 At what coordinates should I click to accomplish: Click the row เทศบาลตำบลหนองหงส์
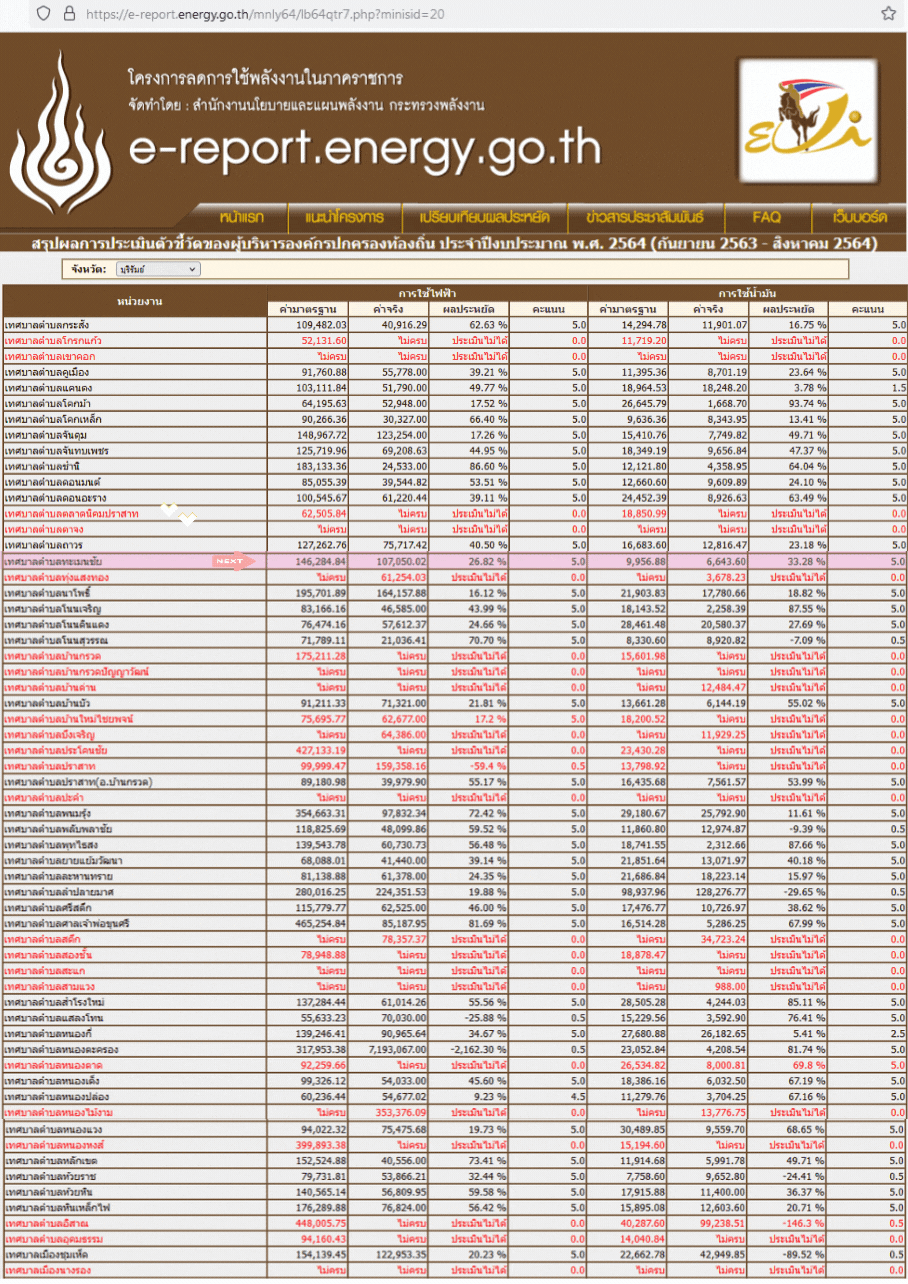[454, 1144]
